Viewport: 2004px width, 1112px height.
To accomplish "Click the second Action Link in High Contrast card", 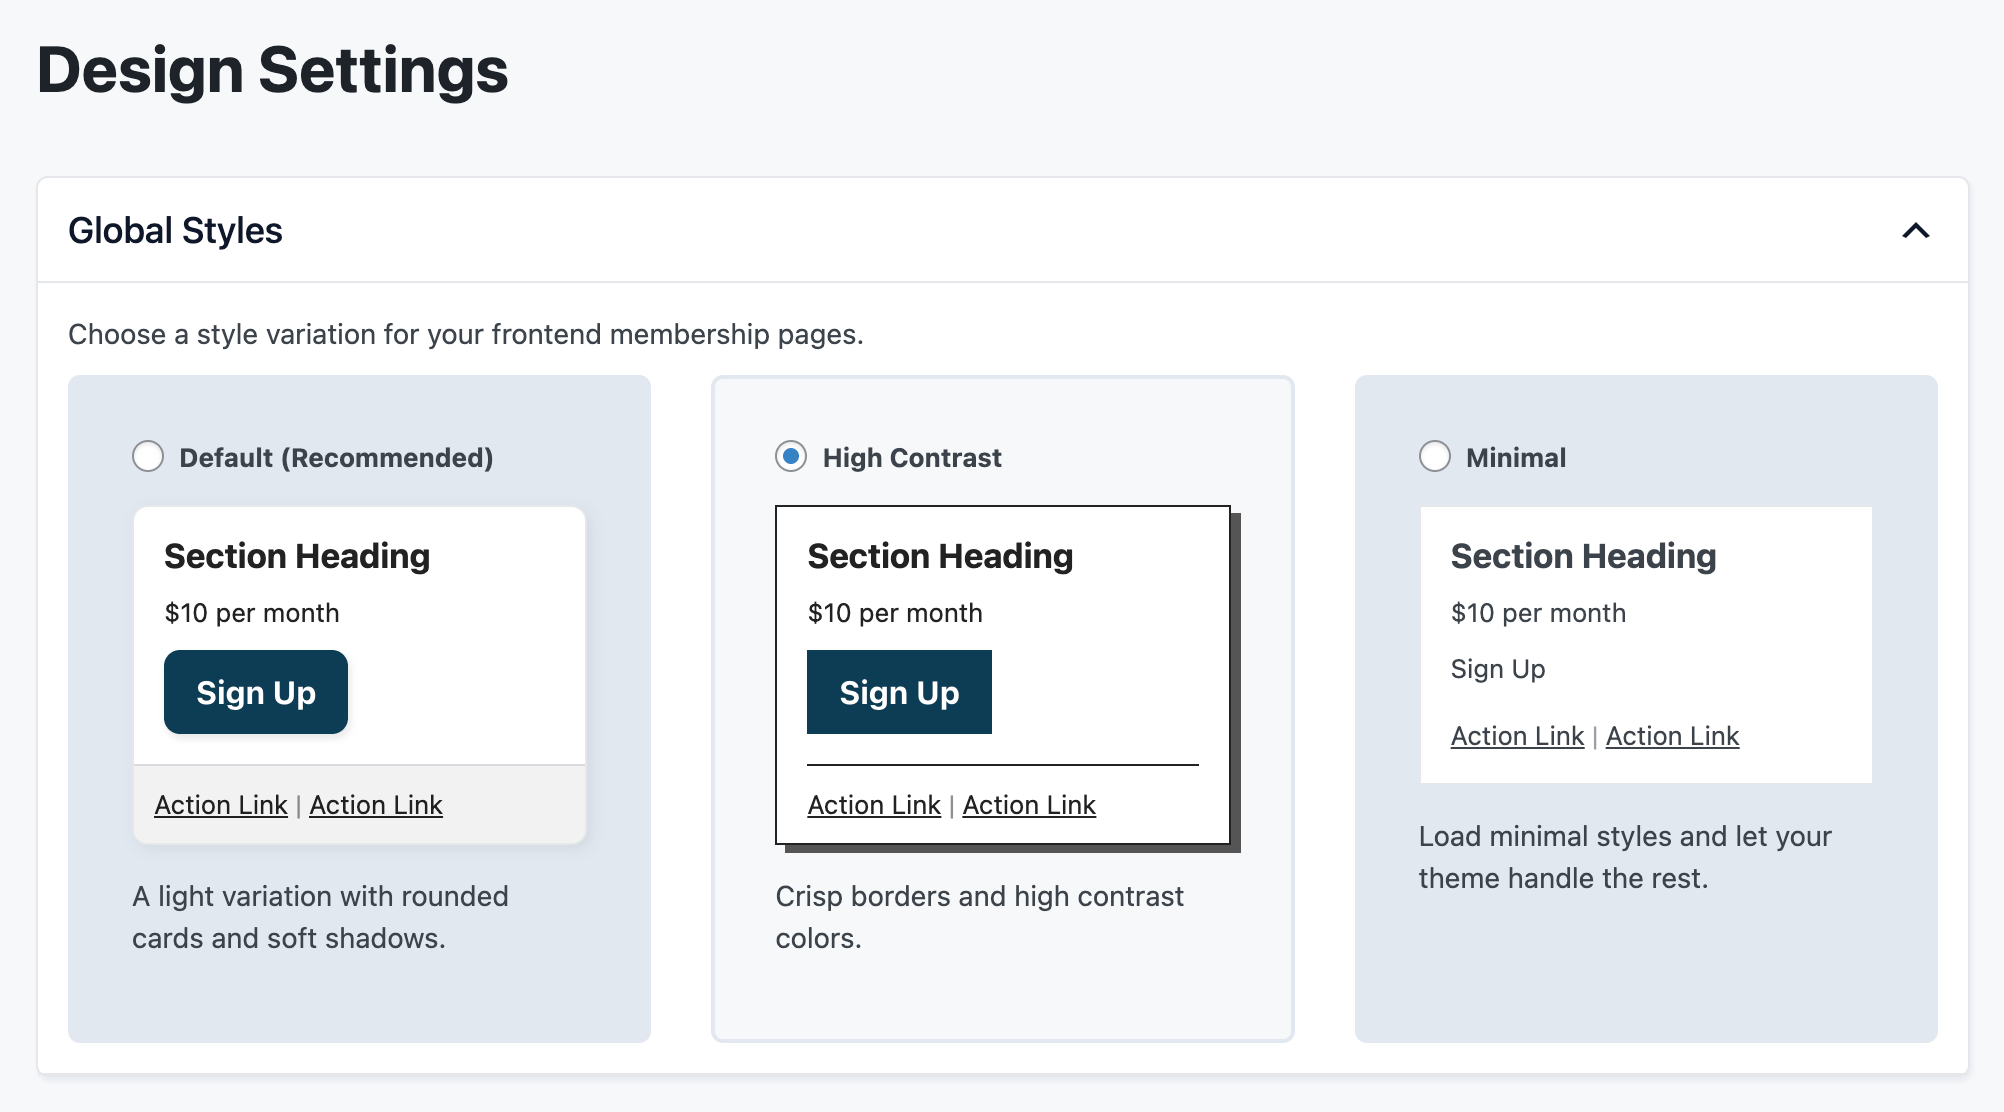I will pyautogui.click(x=1028, y=804).
